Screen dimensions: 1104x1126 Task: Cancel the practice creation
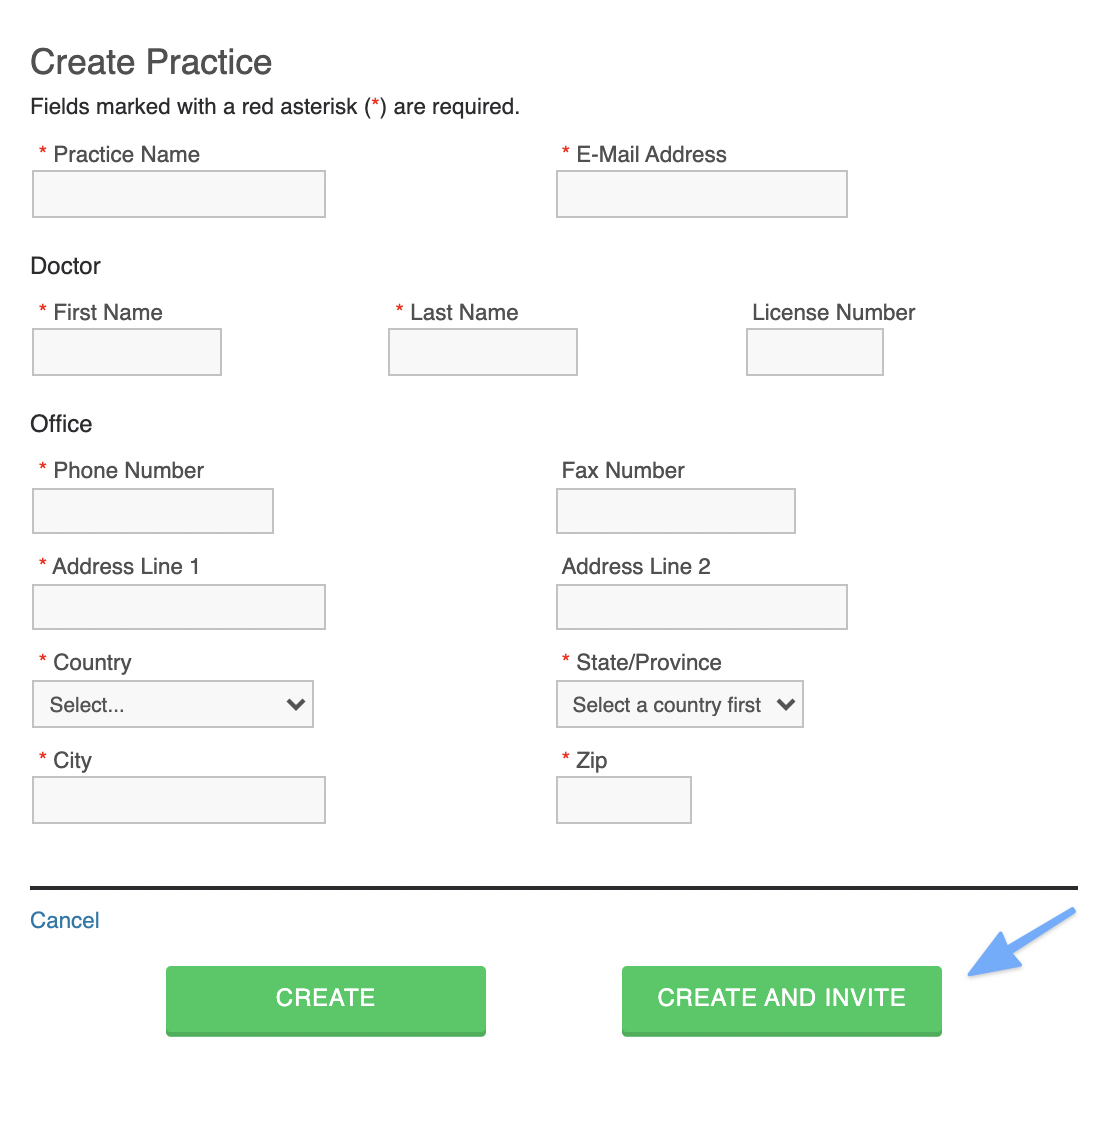[x=65, y=920]
